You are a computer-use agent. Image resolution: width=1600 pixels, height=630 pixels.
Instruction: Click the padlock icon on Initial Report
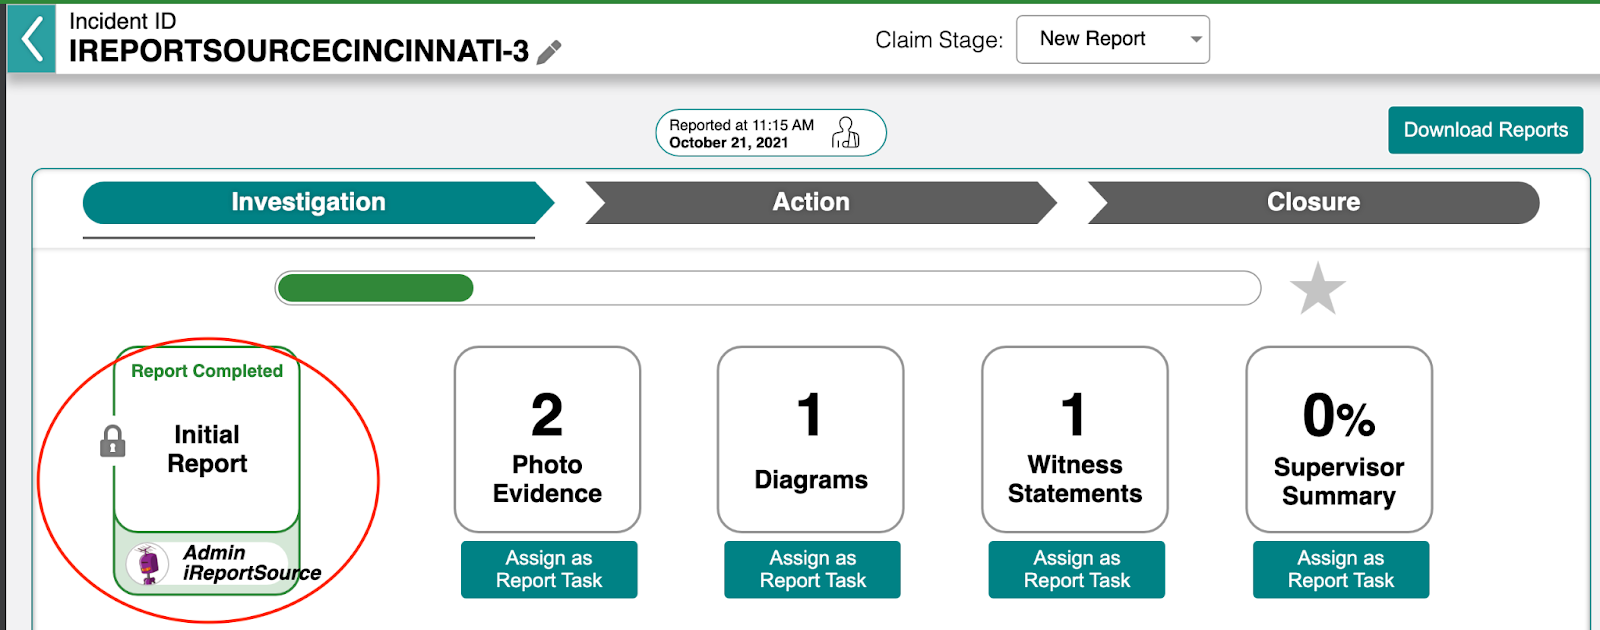113,441
